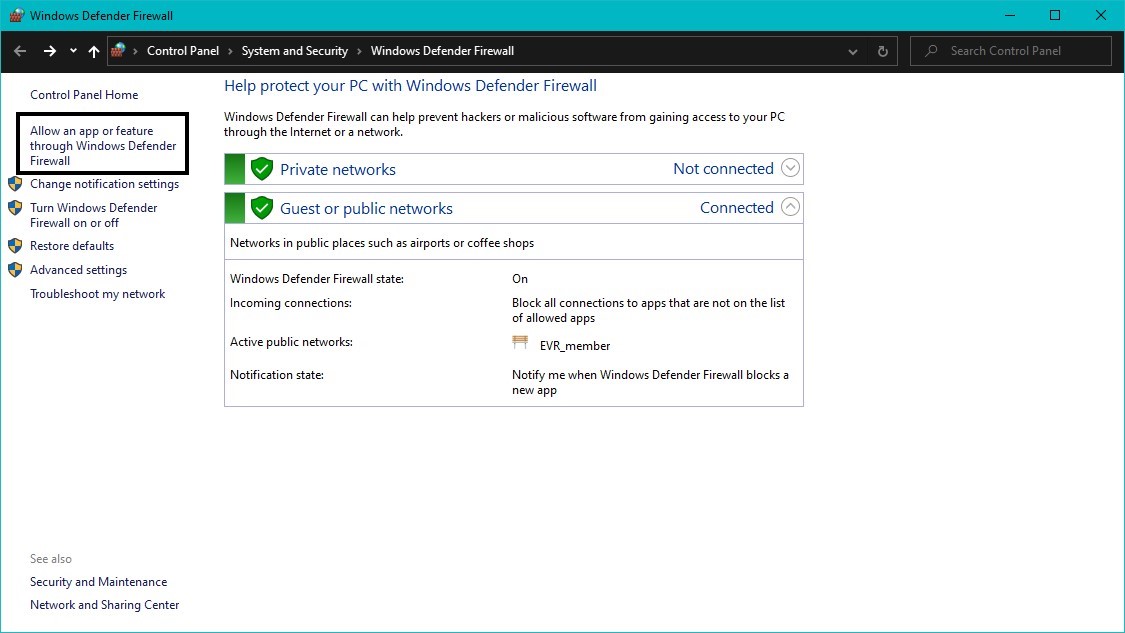1125x633 pixels.
Task: Open Turn Windows Defender Firewall on or off
Action: pos(93,215)
